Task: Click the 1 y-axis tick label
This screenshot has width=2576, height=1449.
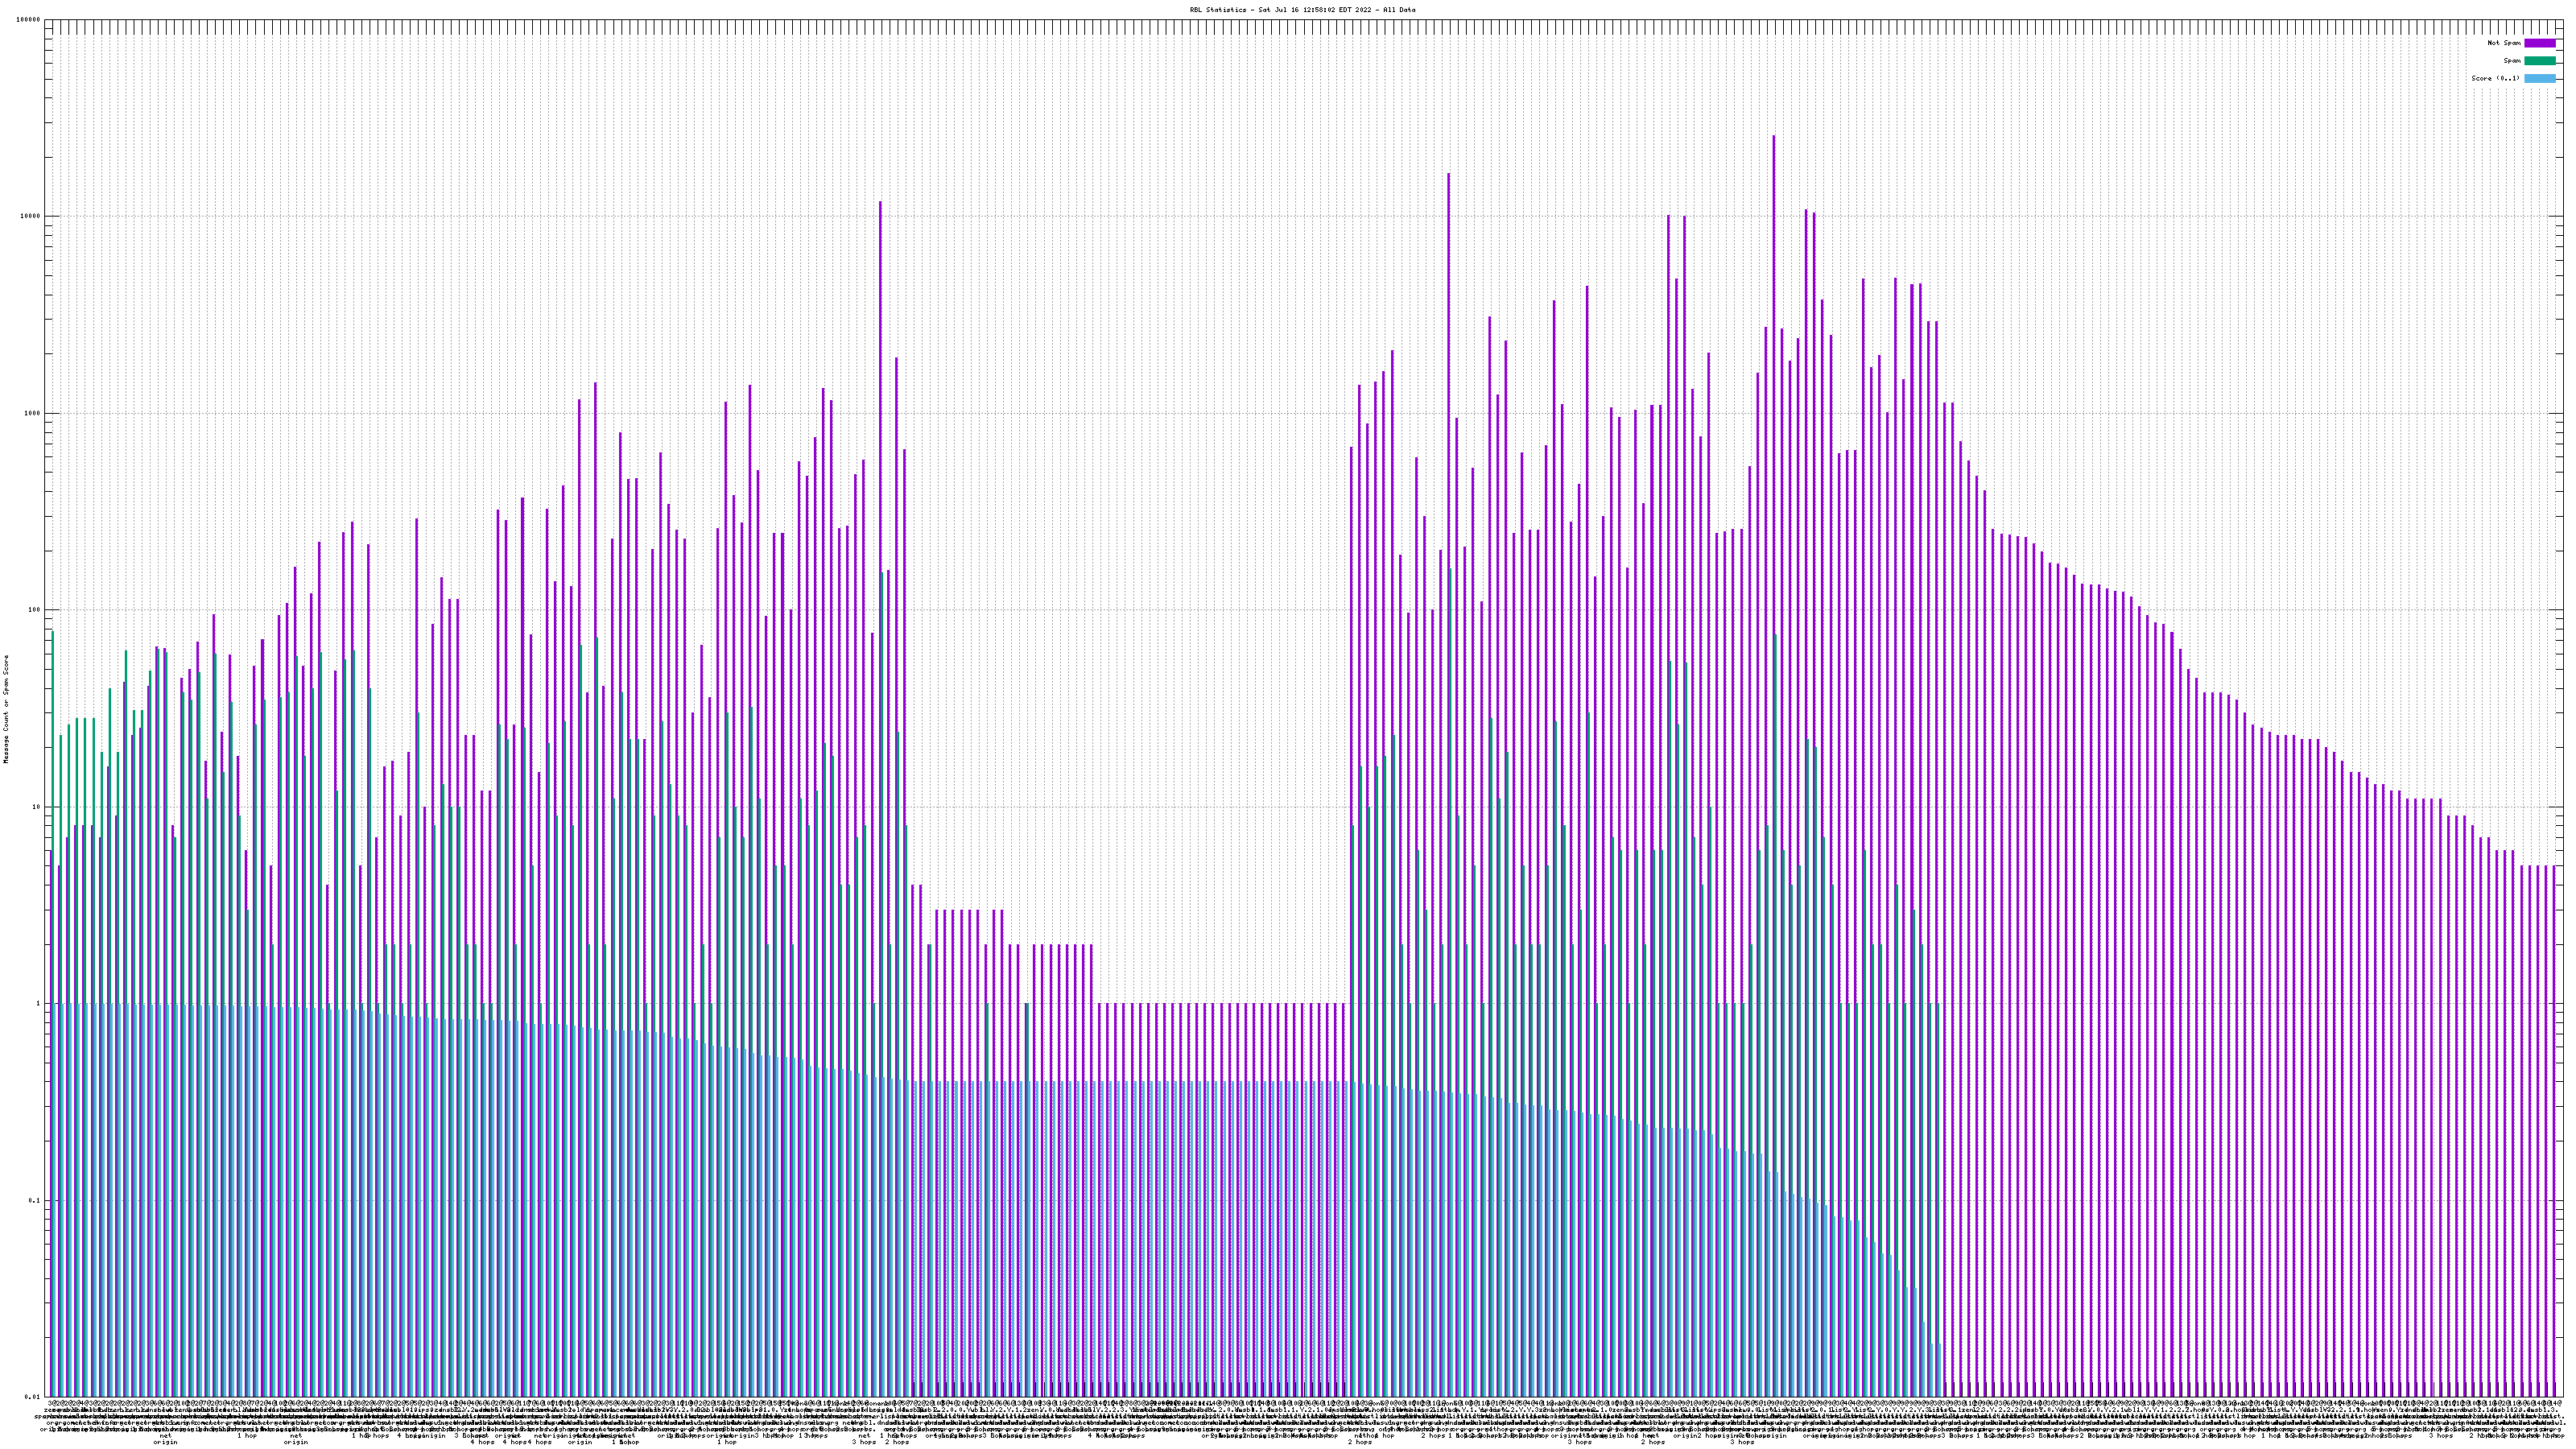Action: coord(39,1004)
